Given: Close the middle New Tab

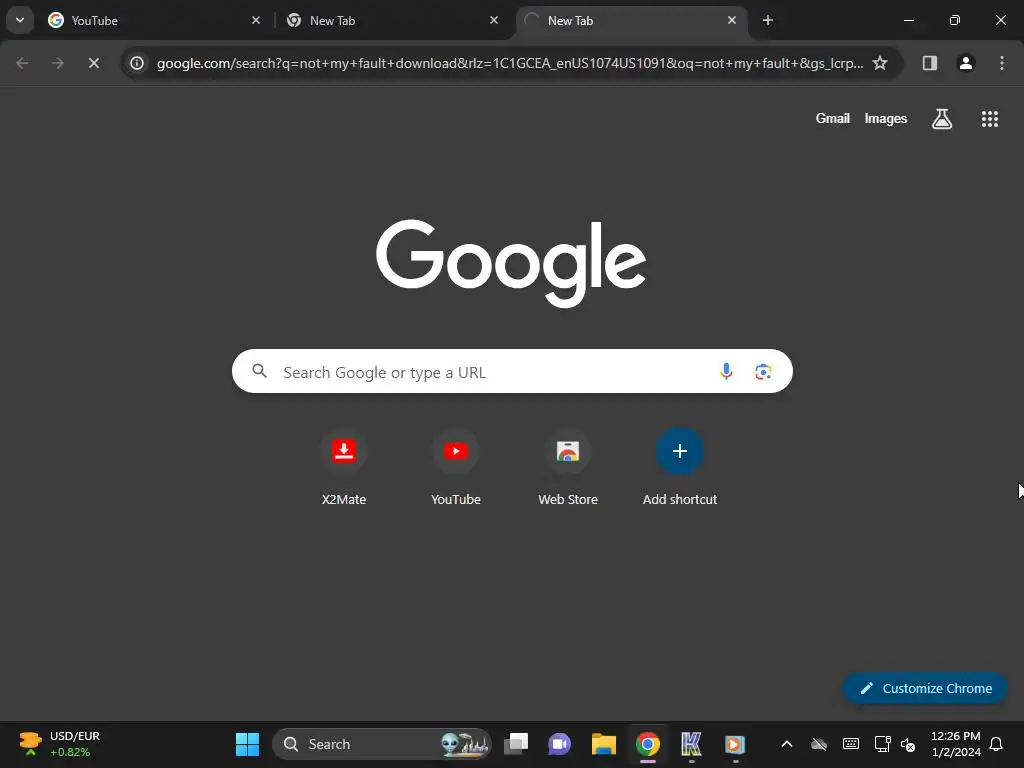Looking at the screenshot, I should [494, 20].
